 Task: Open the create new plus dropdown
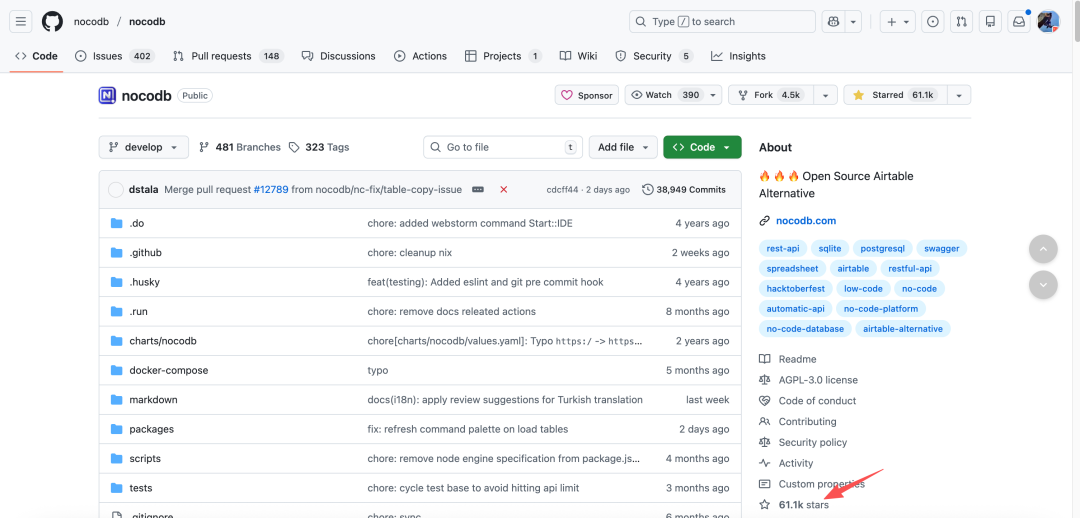point(898,21)
